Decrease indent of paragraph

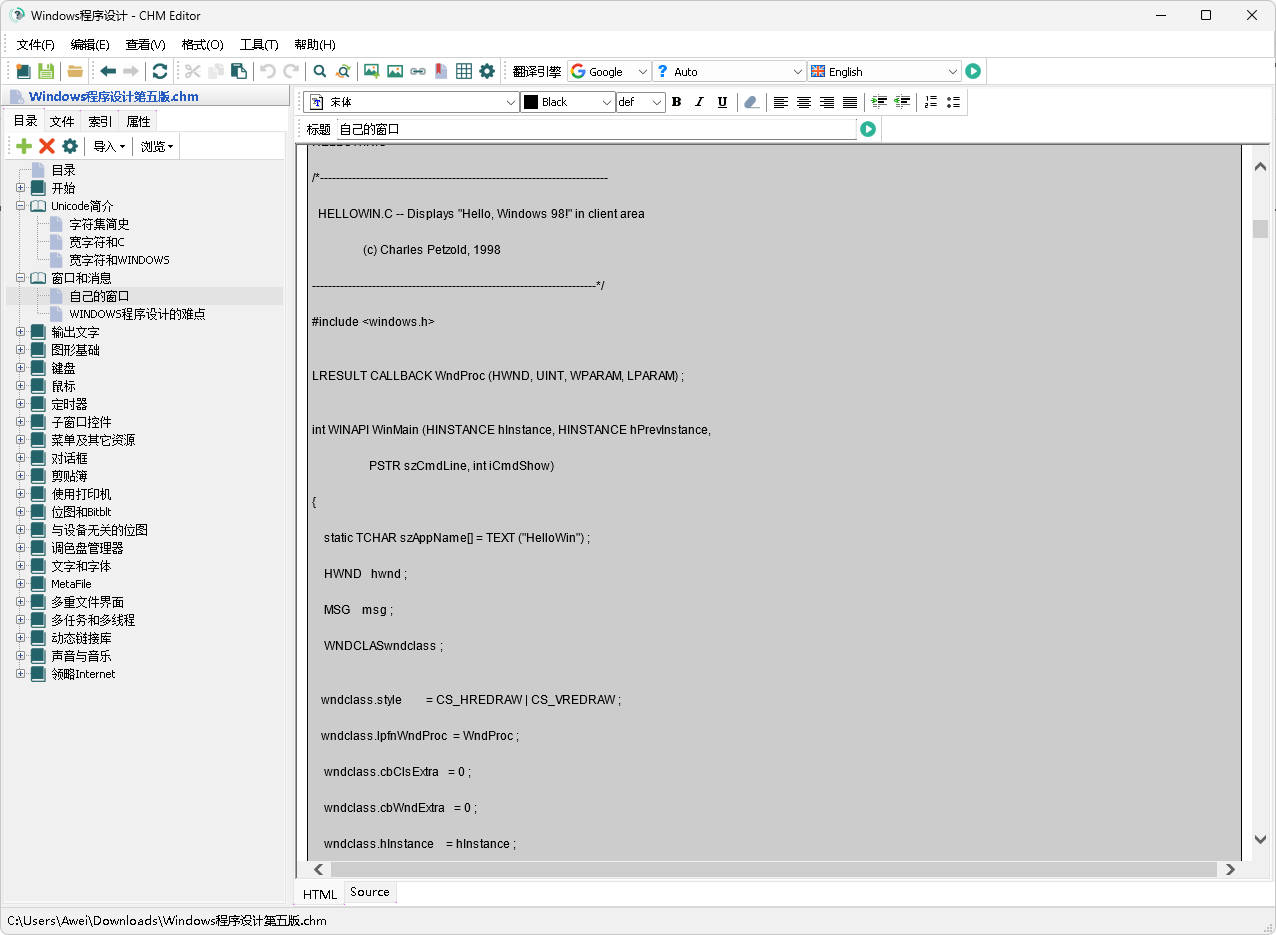pyautogui.click(x=902, y=102)
